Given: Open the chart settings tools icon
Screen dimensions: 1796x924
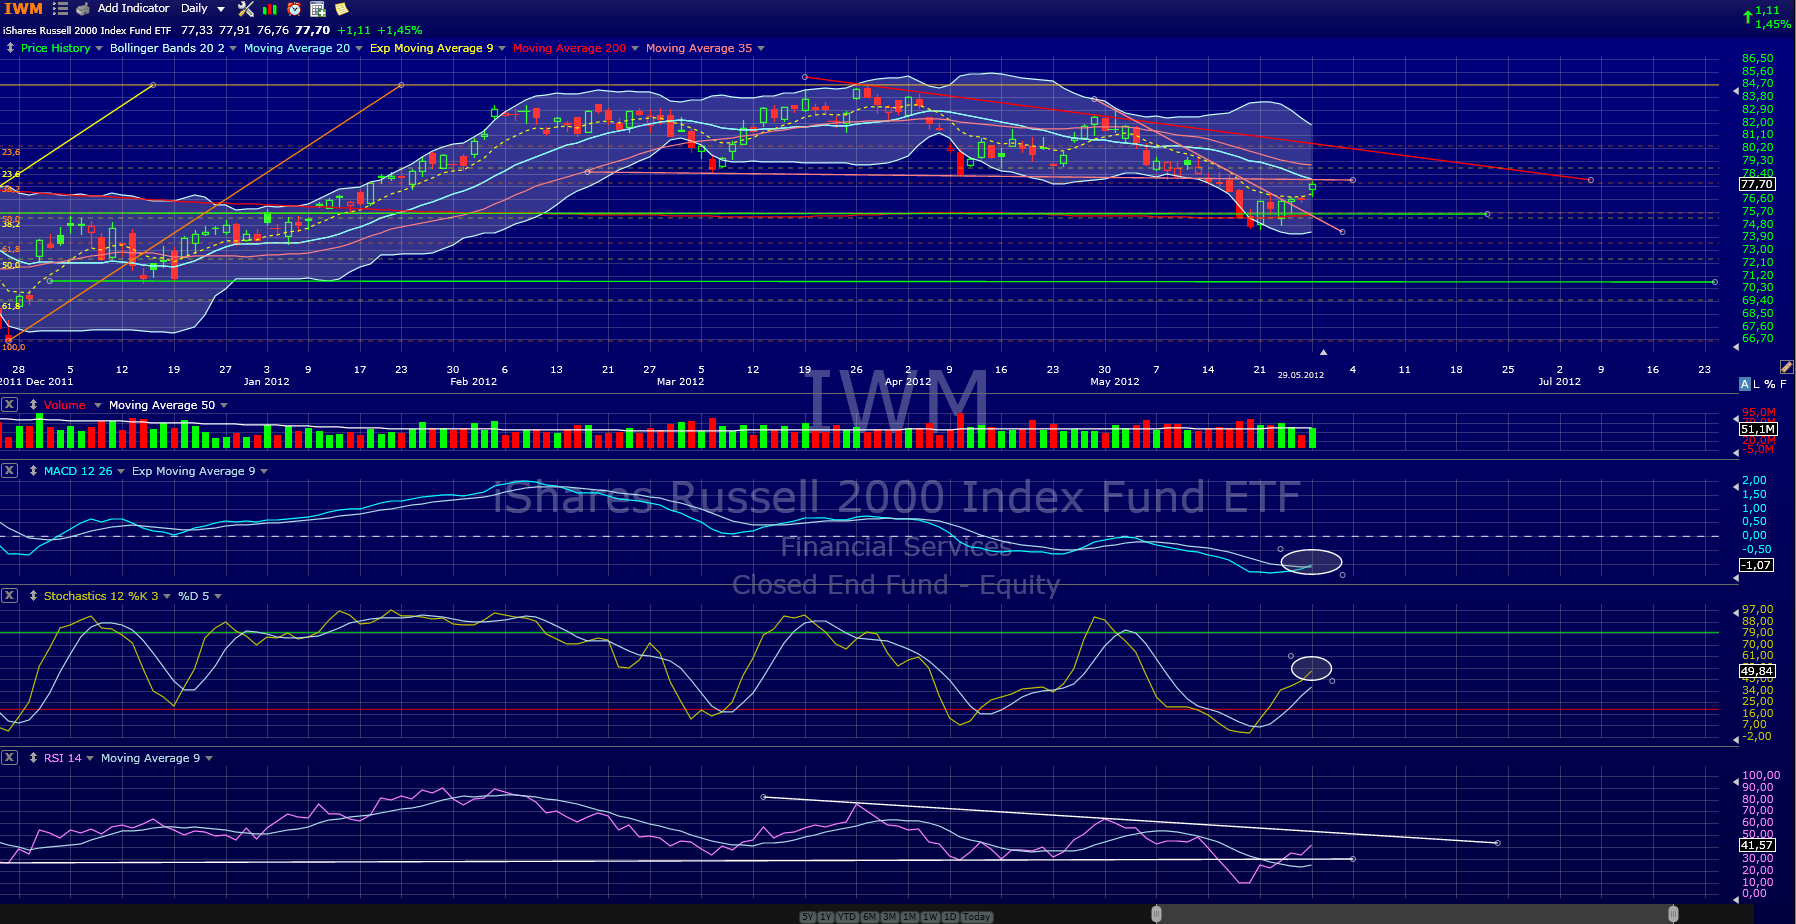Looking at the screenshot, I should [246, 9].
